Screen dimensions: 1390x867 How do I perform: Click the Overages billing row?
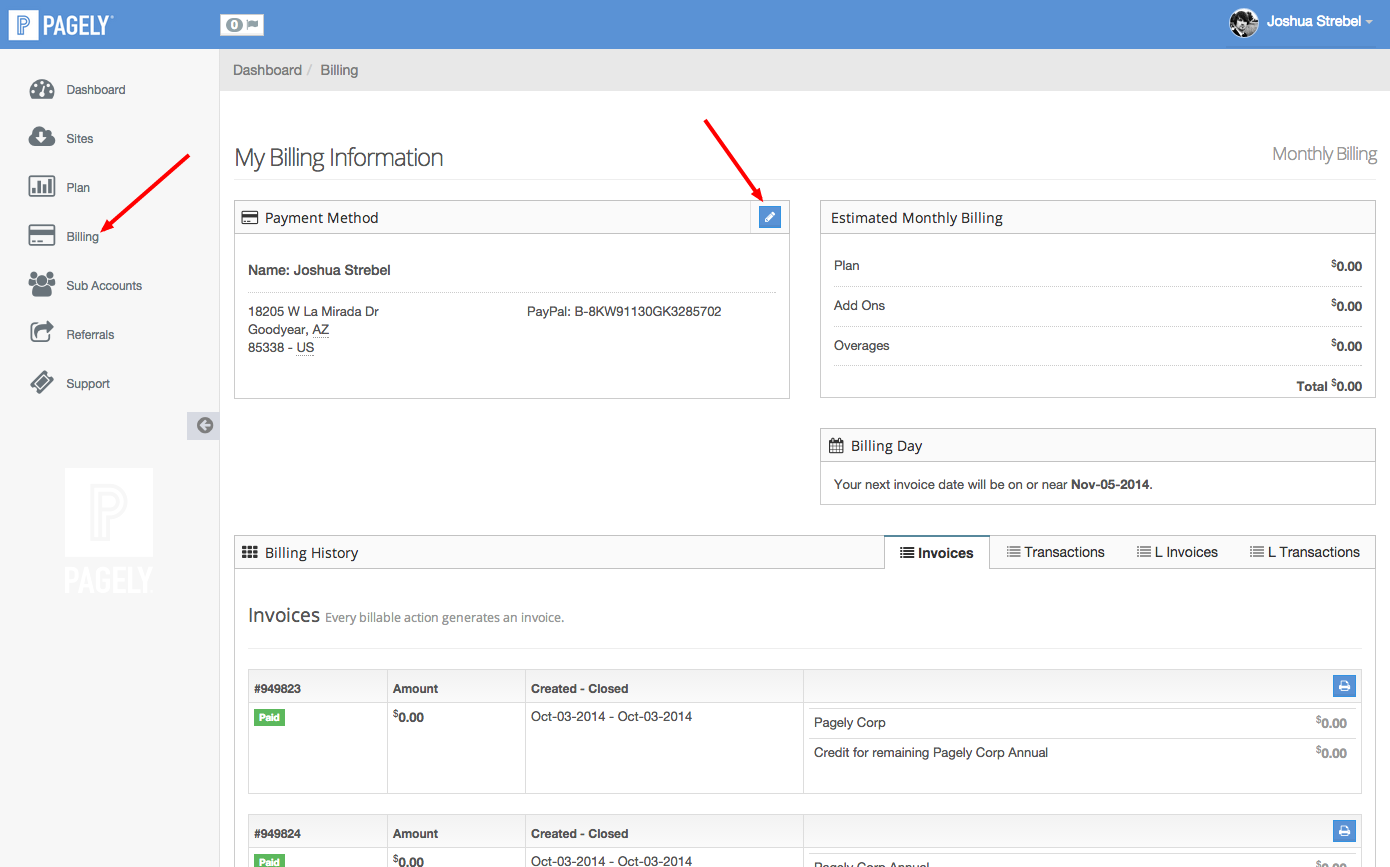point(1098,346)
